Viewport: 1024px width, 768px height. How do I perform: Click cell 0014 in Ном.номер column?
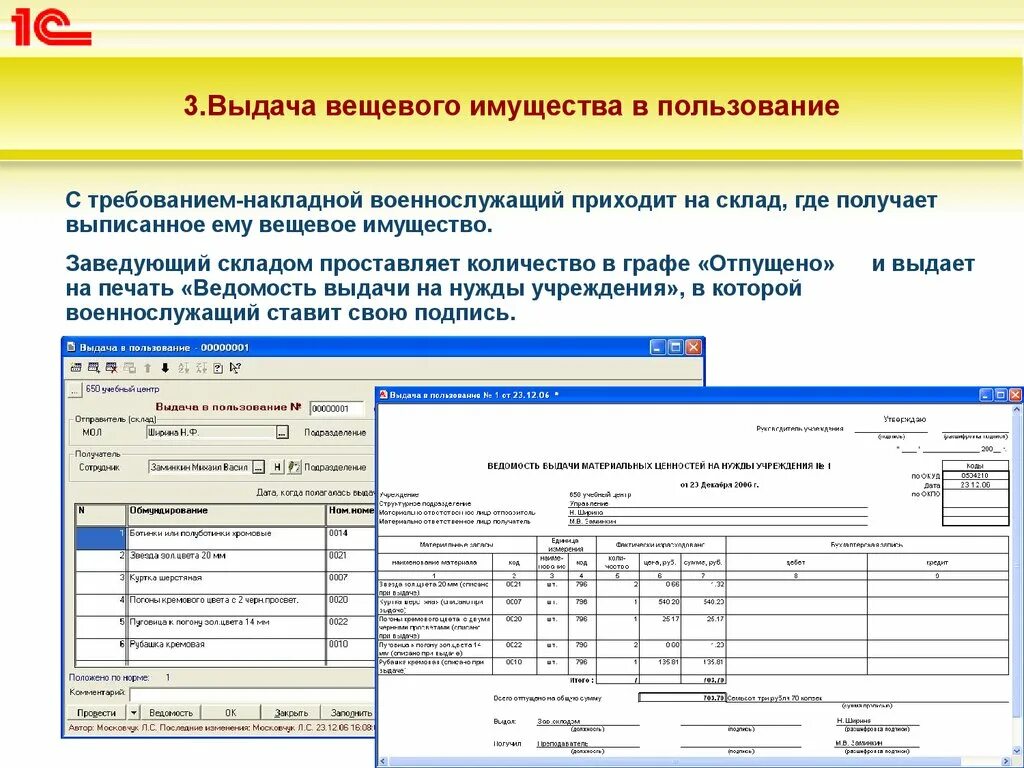coord(351,537)
